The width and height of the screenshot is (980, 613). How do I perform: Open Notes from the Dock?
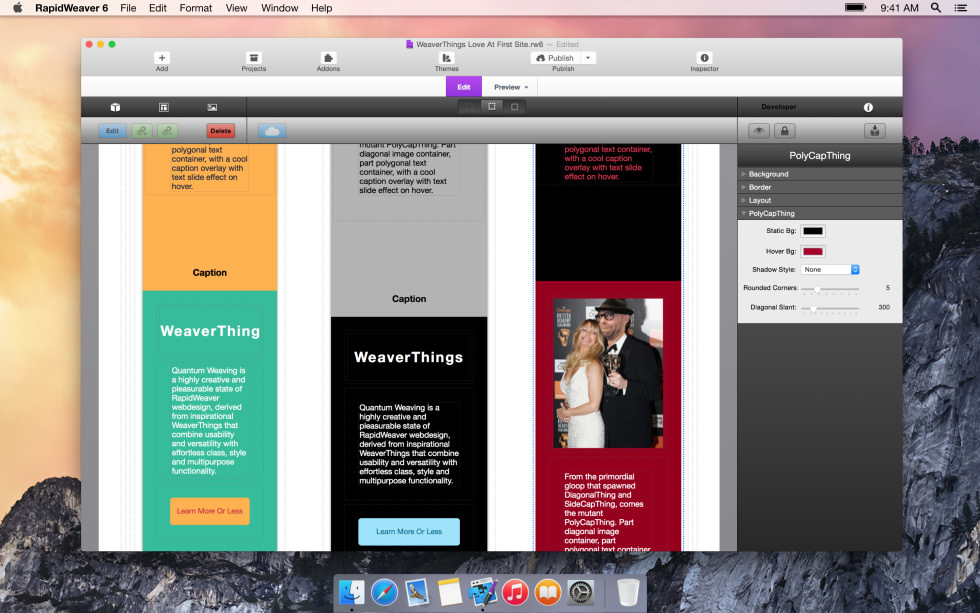449,592
